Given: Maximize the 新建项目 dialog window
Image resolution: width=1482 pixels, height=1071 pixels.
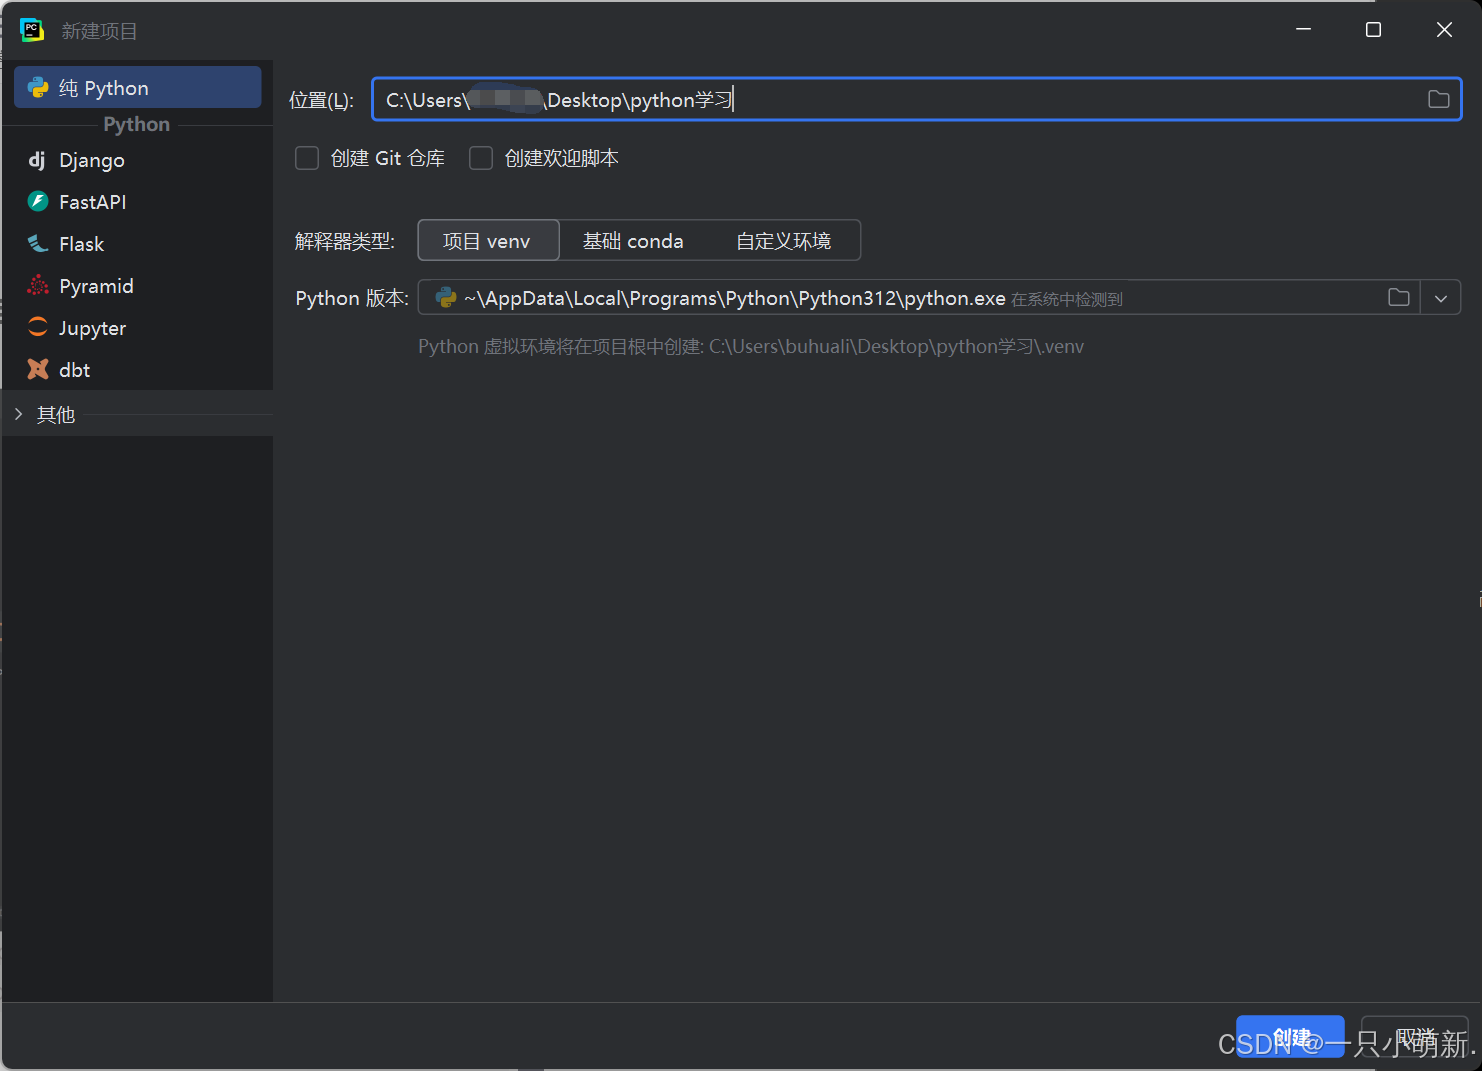Looking at the screenshot, I should pos(1373,30).
